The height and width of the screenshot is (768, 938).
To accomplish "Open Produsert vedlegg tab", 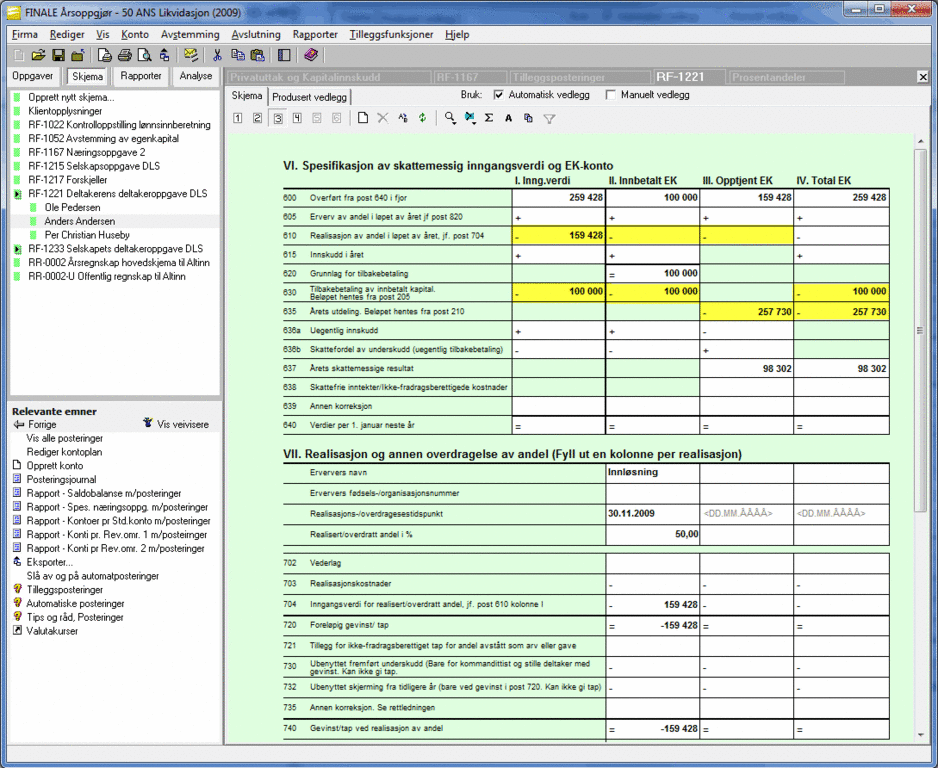I will tap(309, 97).
